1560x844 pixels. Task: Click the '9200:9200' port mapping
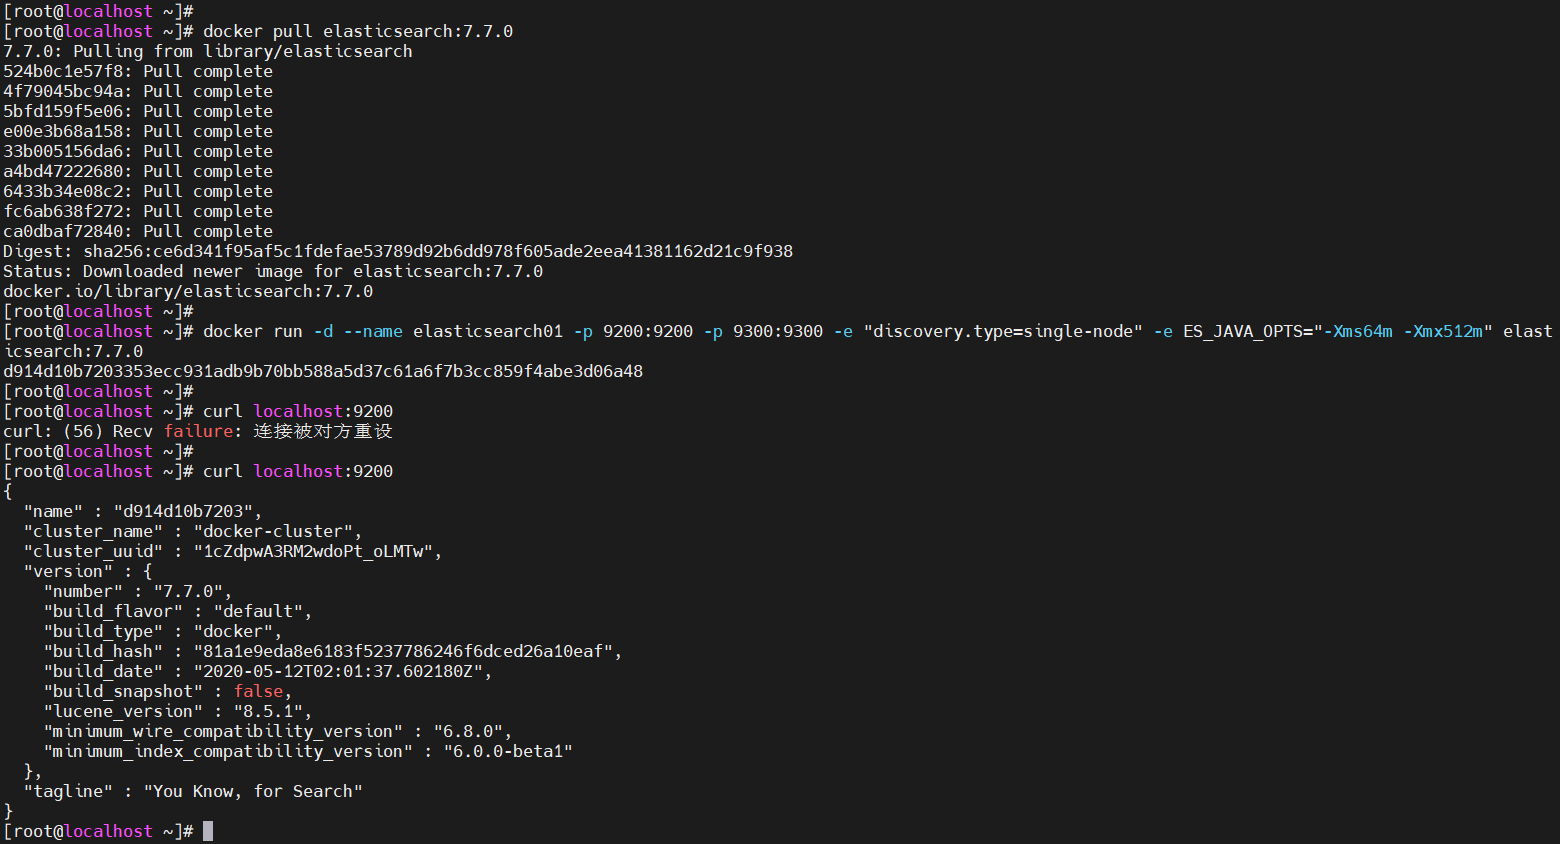point(648,331)
